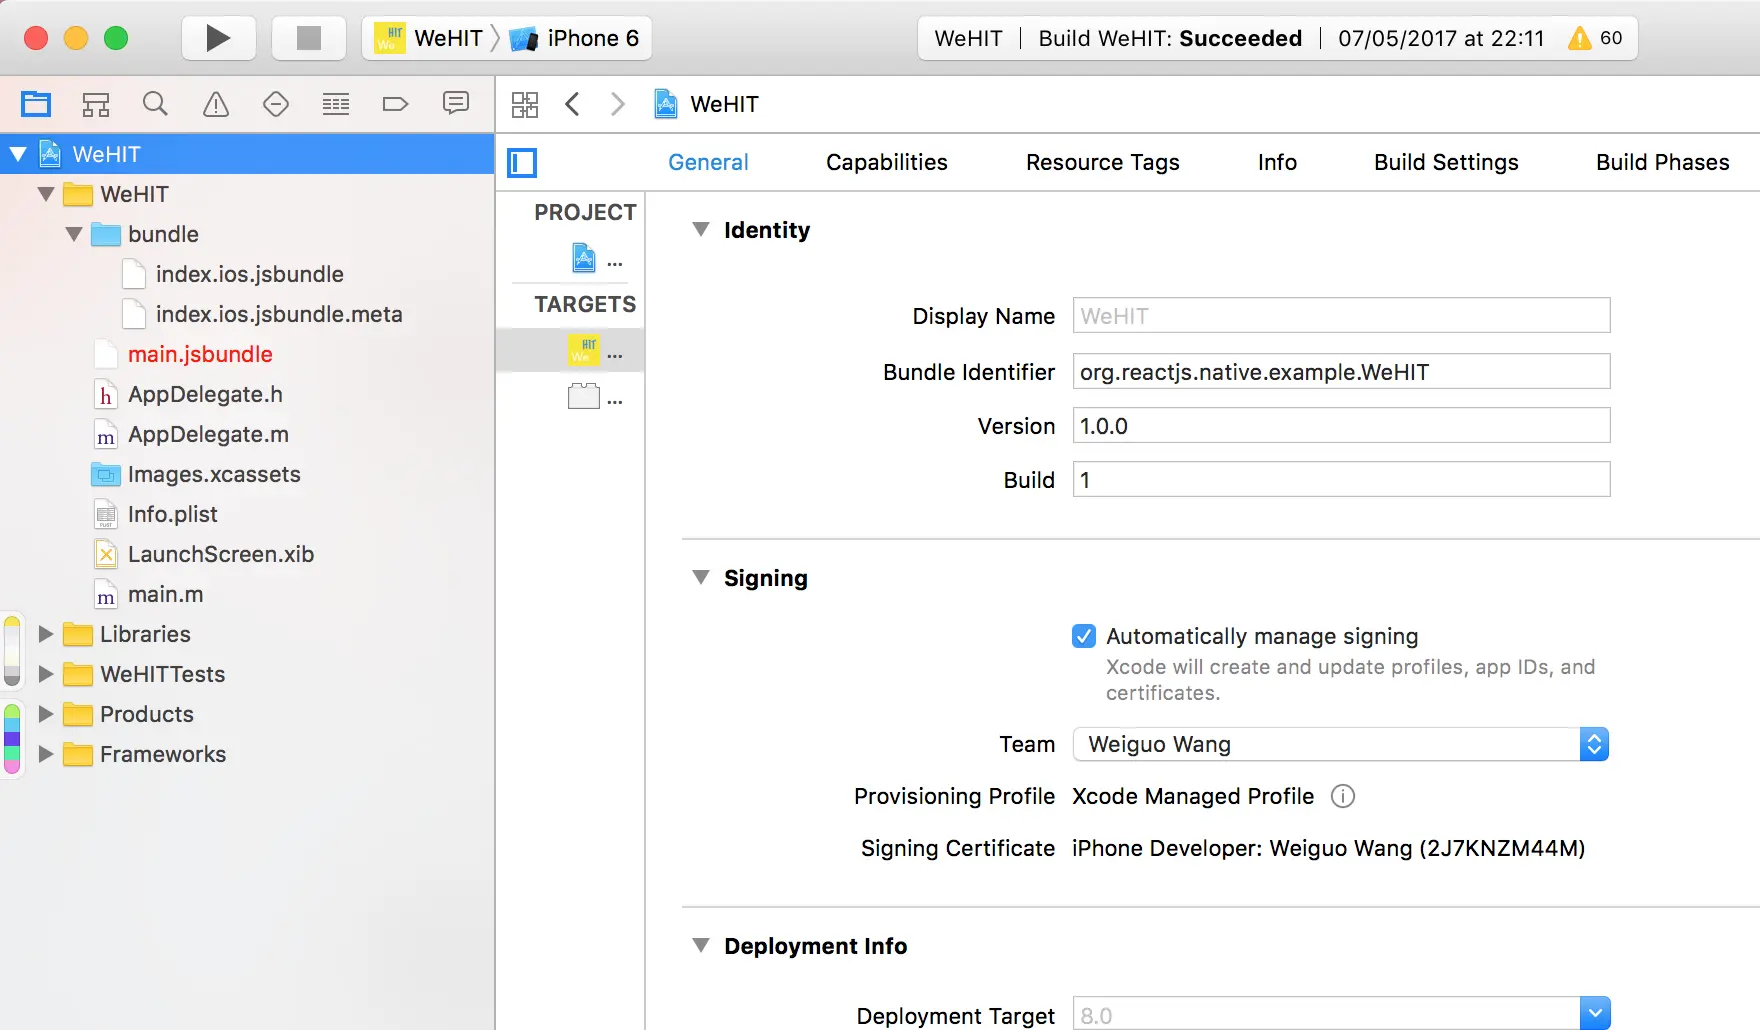Viewport: 1760px width, 1030px height.
Task: Click the Display Name field
Action: pos(1341,315)
